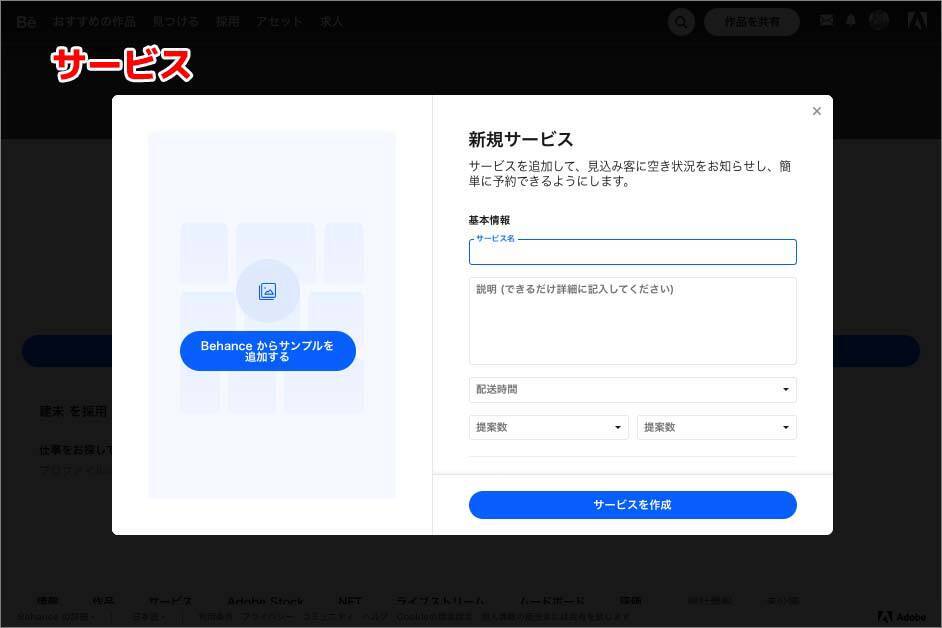This screenshot has width=942, height=628.
Task: Open the 配送時間 dropdown
Action: tap(633, 389)
